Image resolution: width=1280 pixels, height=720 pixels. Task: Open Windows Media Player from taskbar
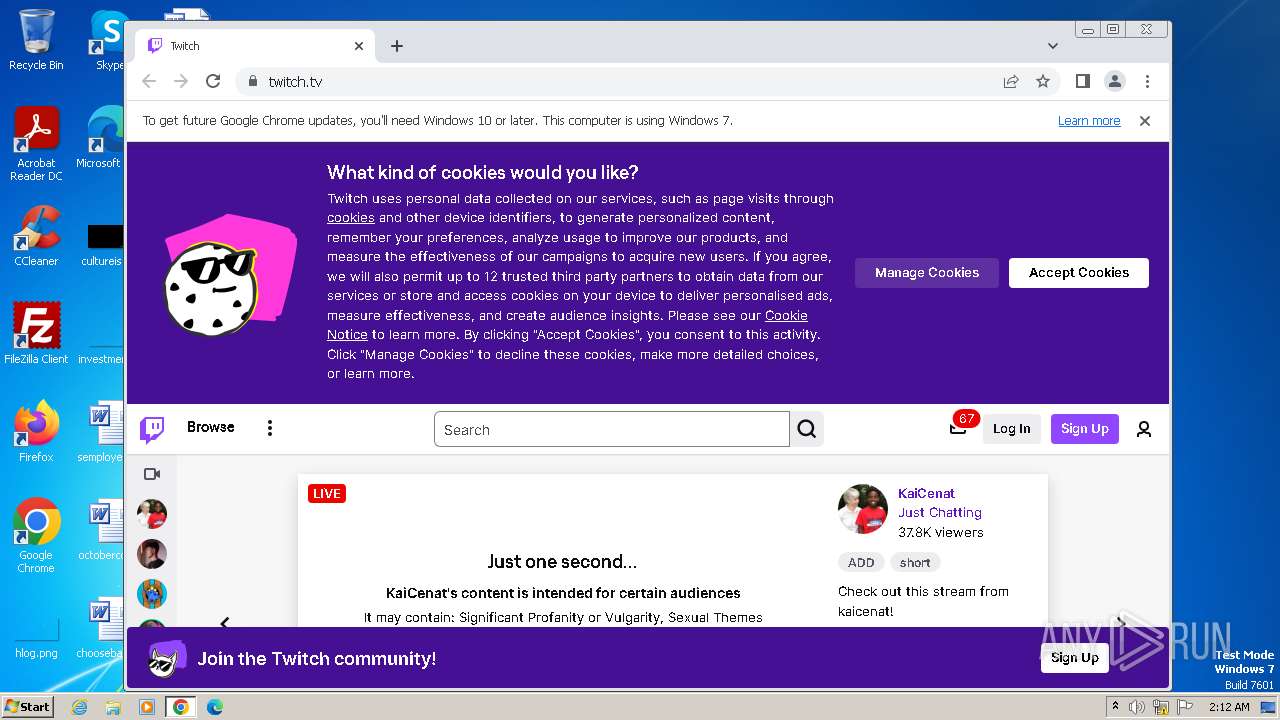(147, 707)
